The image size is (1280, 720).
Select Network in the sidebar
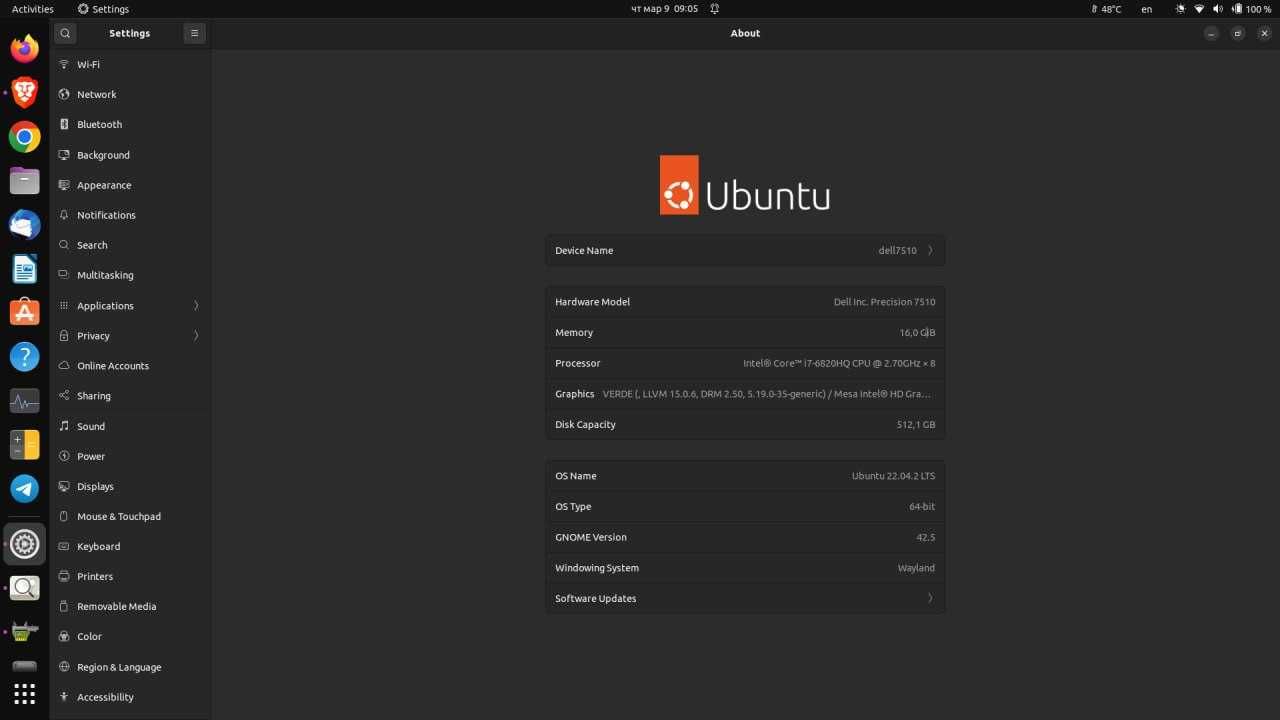click(x=130, y=94)
